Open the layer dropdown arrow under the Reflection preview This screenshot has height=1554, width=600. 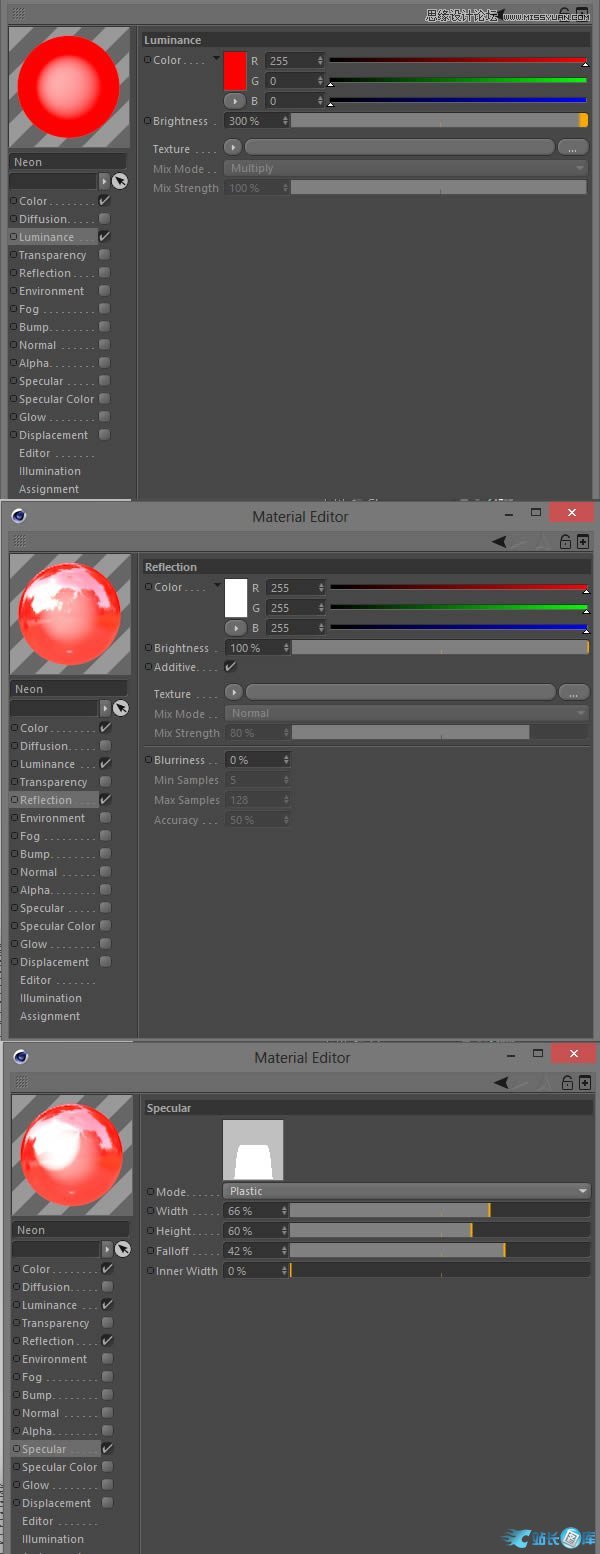(104, 708)
